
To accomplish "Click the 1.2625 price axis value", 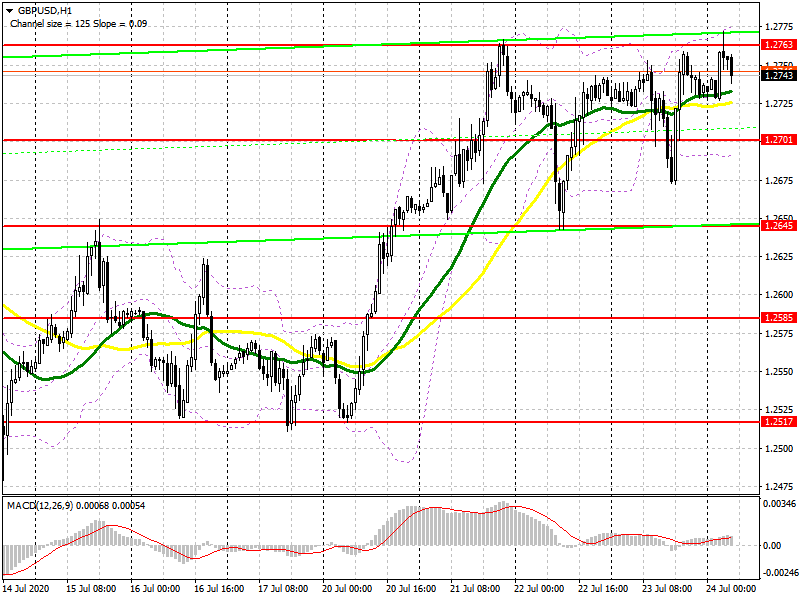I will [x=779, y=256].
